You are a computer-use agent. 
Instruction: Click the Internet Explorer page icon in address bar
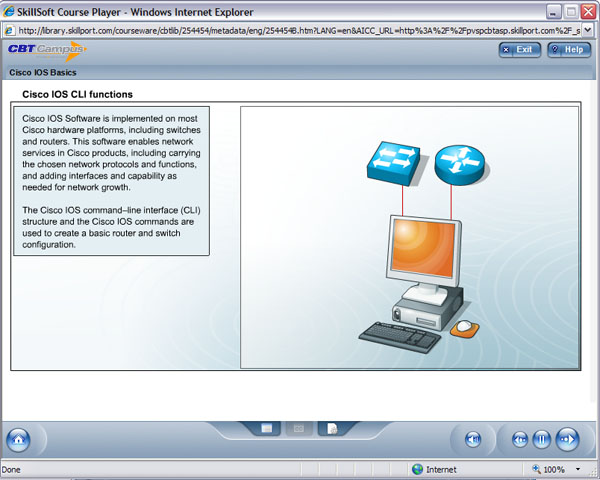click(x=9, y=31)
